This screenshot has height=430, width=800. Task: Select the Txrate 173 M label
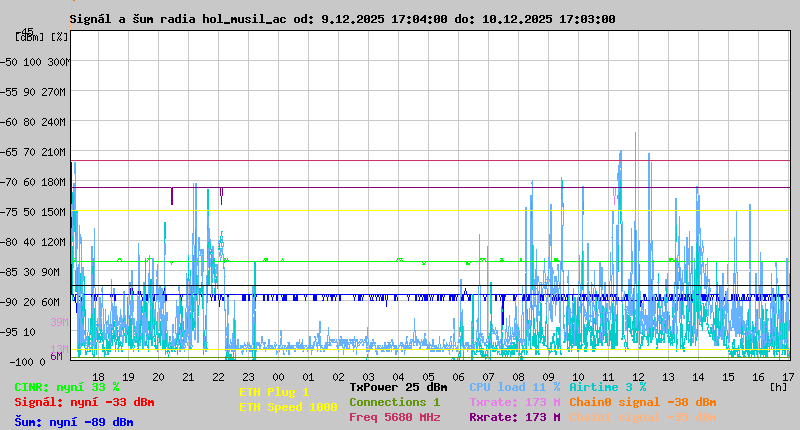pyautogui.click(x=514, y=402)
